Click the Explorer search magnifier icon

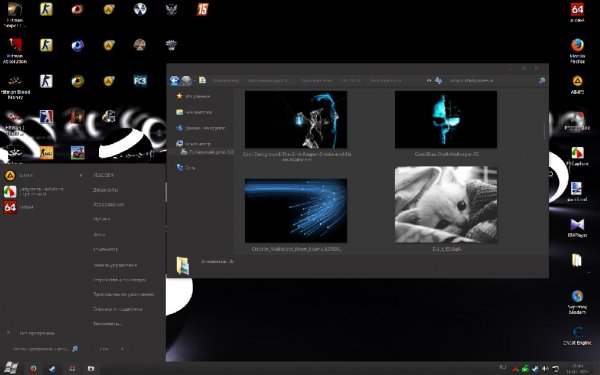tap(542, 80)
